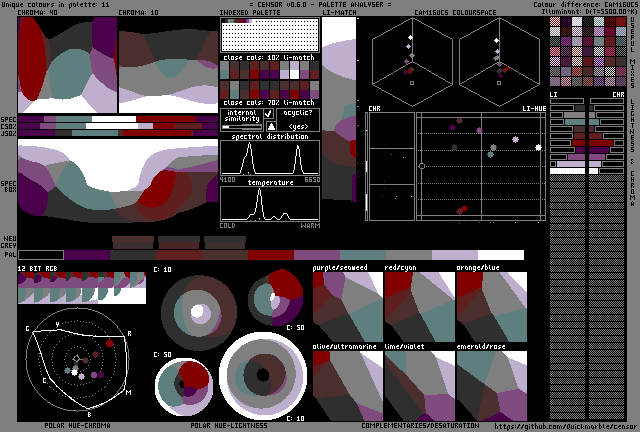Click the indexed palette dotted grid

[269, 35]
